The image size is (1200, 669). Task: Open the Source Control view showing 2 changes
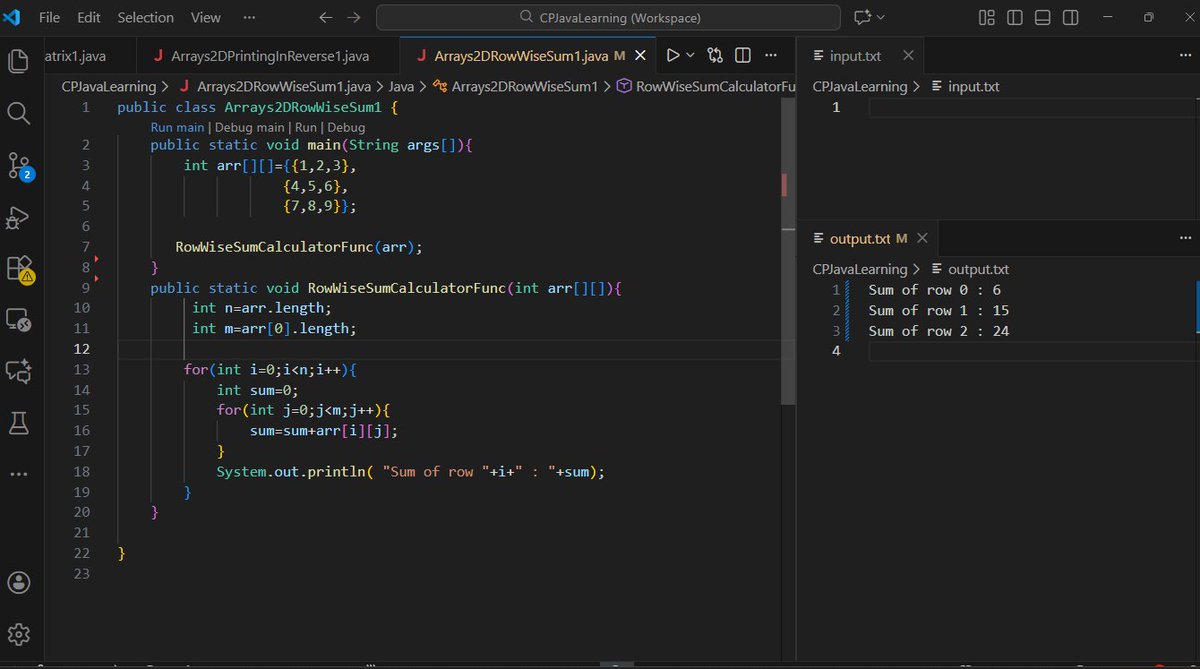(x=19, y=166)
